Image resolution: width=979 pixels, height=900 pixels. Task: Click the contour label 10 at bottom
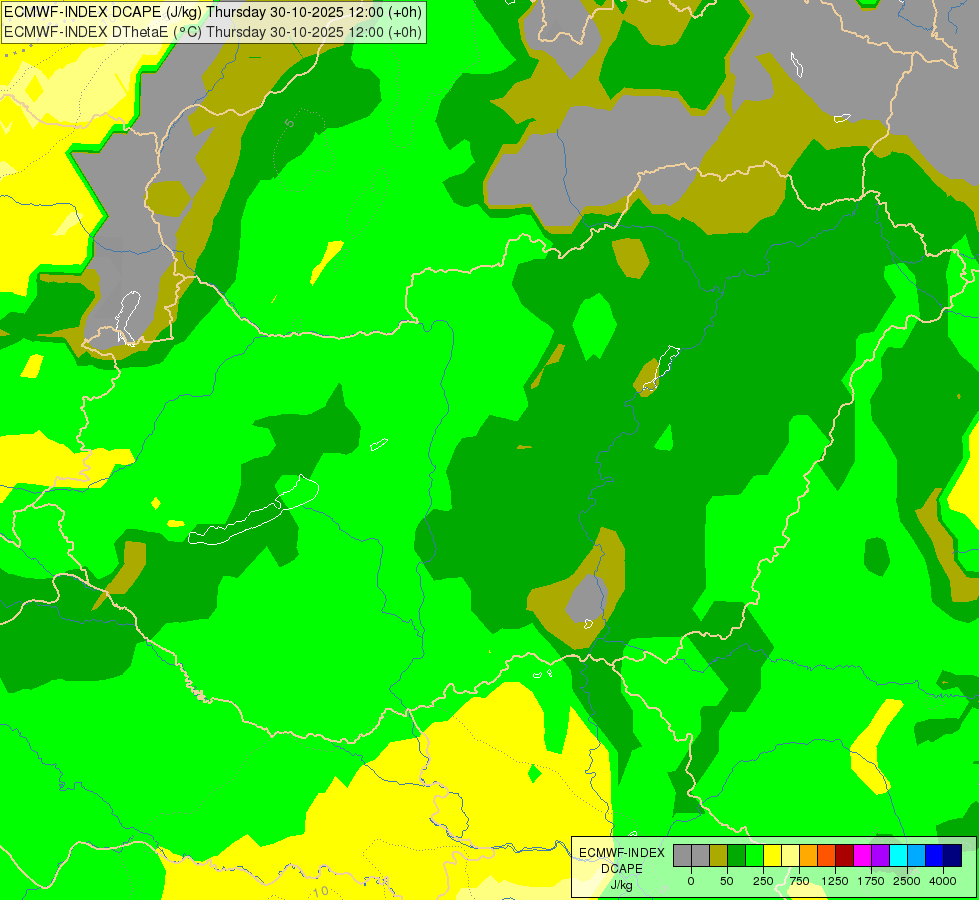321,891
